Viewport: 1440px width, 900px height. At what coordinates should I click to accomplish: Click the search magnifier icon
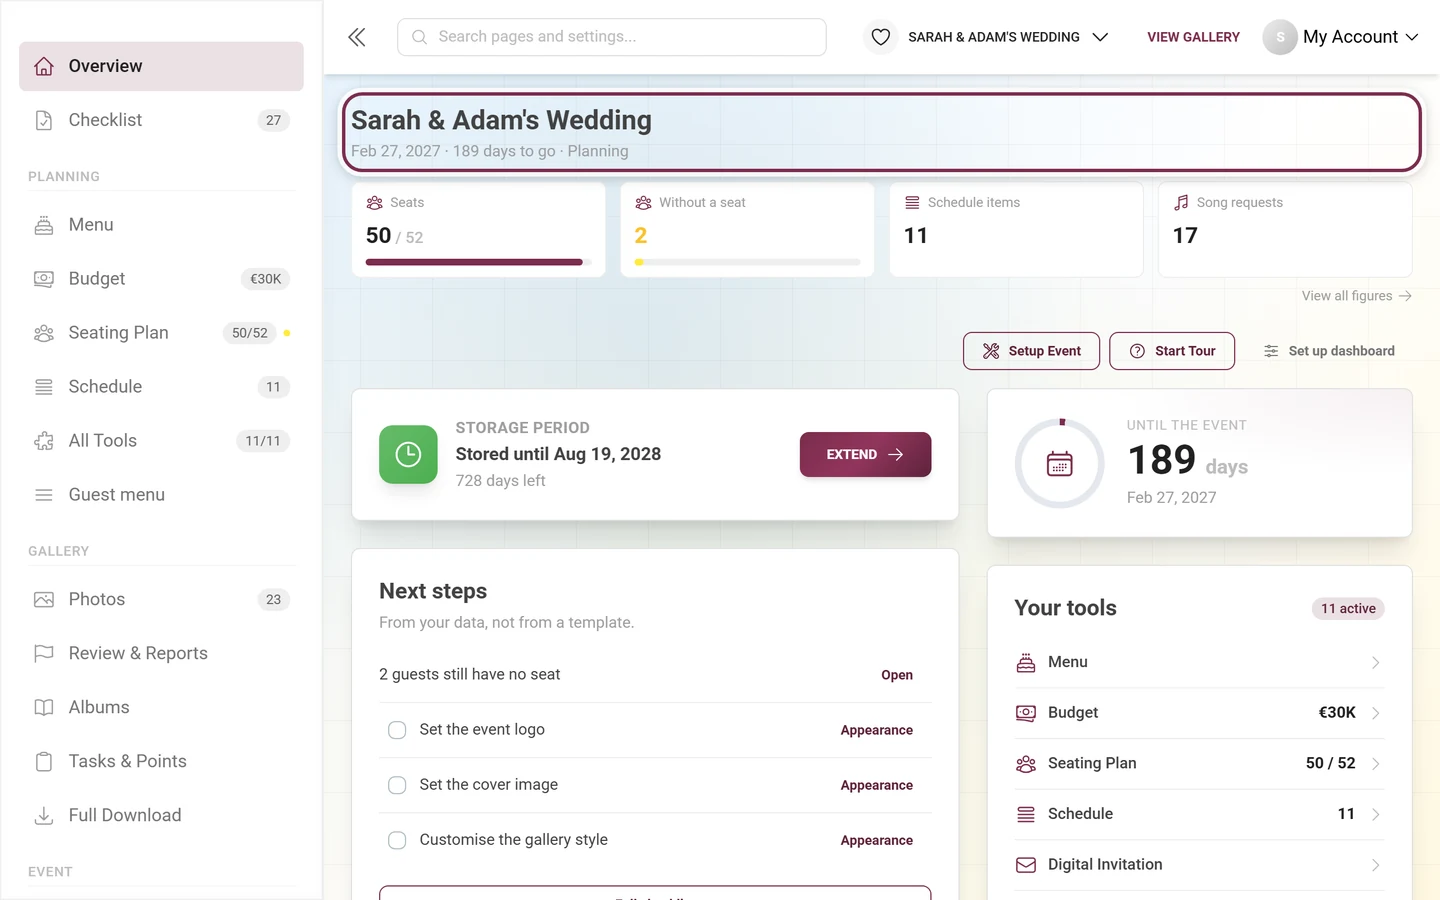tap(420, 37)
